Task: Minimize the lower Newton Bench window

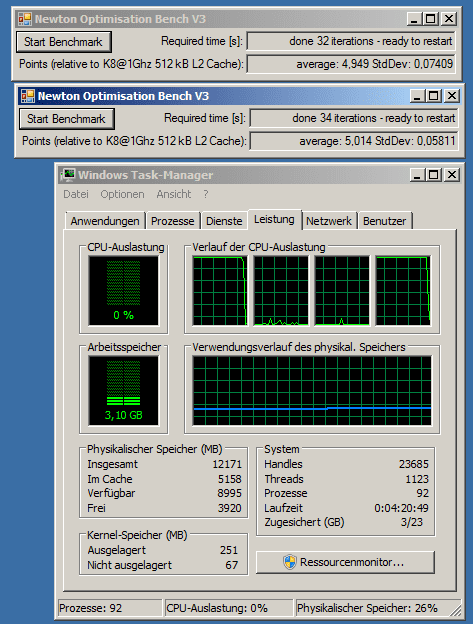Action: click(417, 96)
